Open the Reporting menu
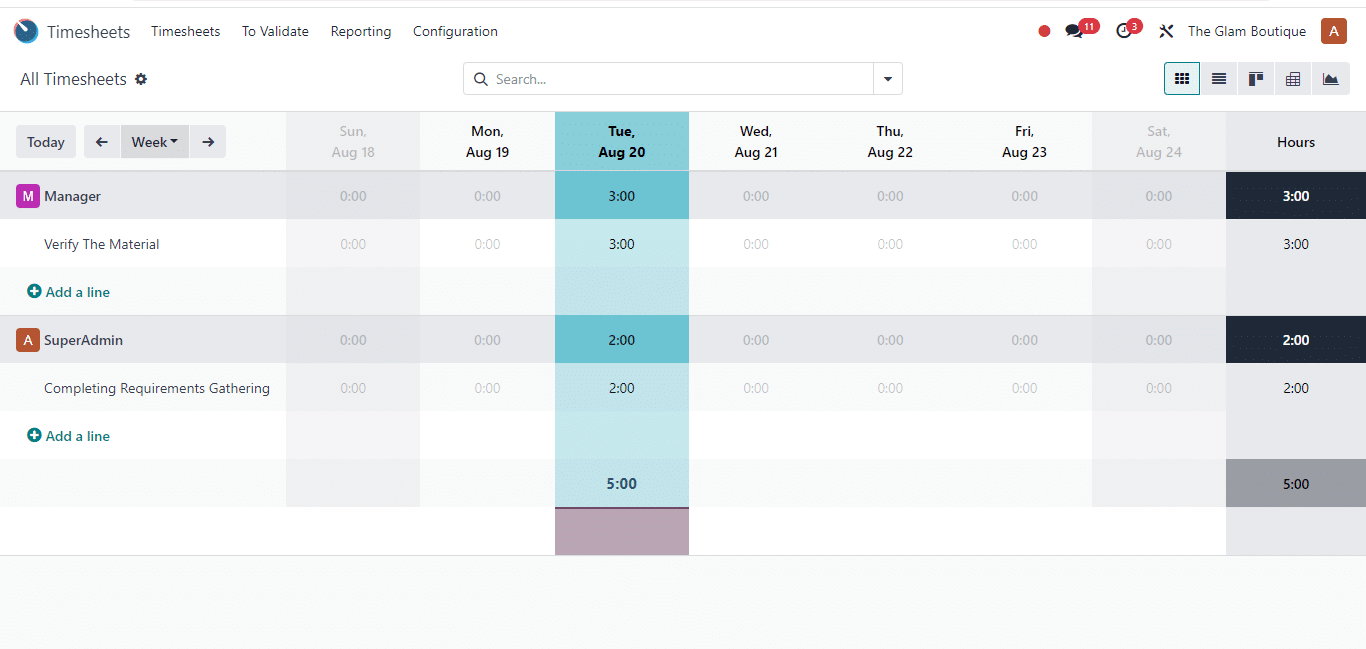This screenshot has width=1366, height=649. click(x=361, y=31)
